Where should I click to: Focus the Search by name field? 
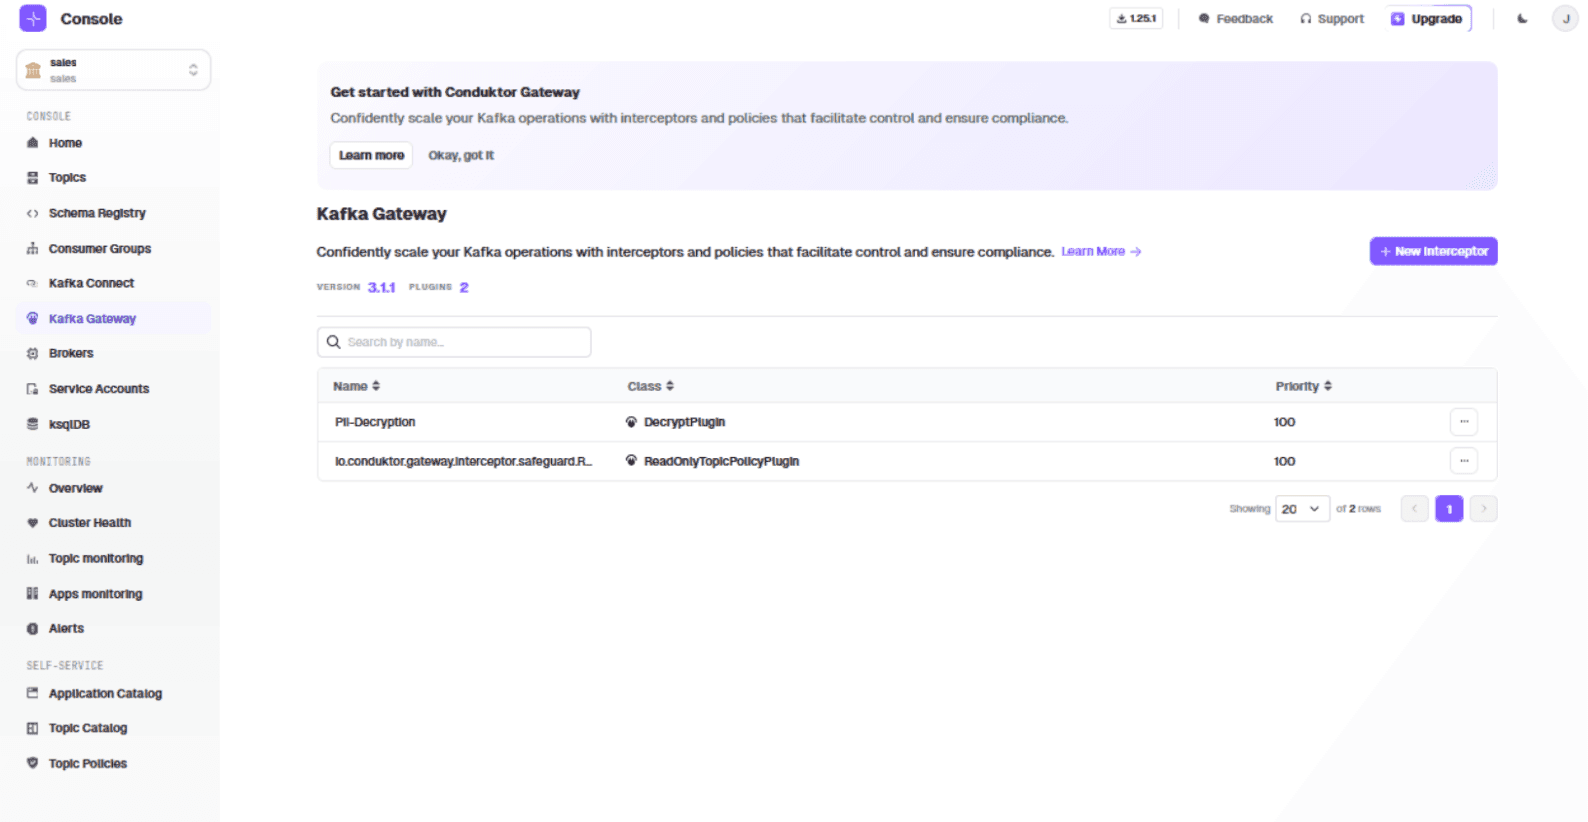click(454, 342)
